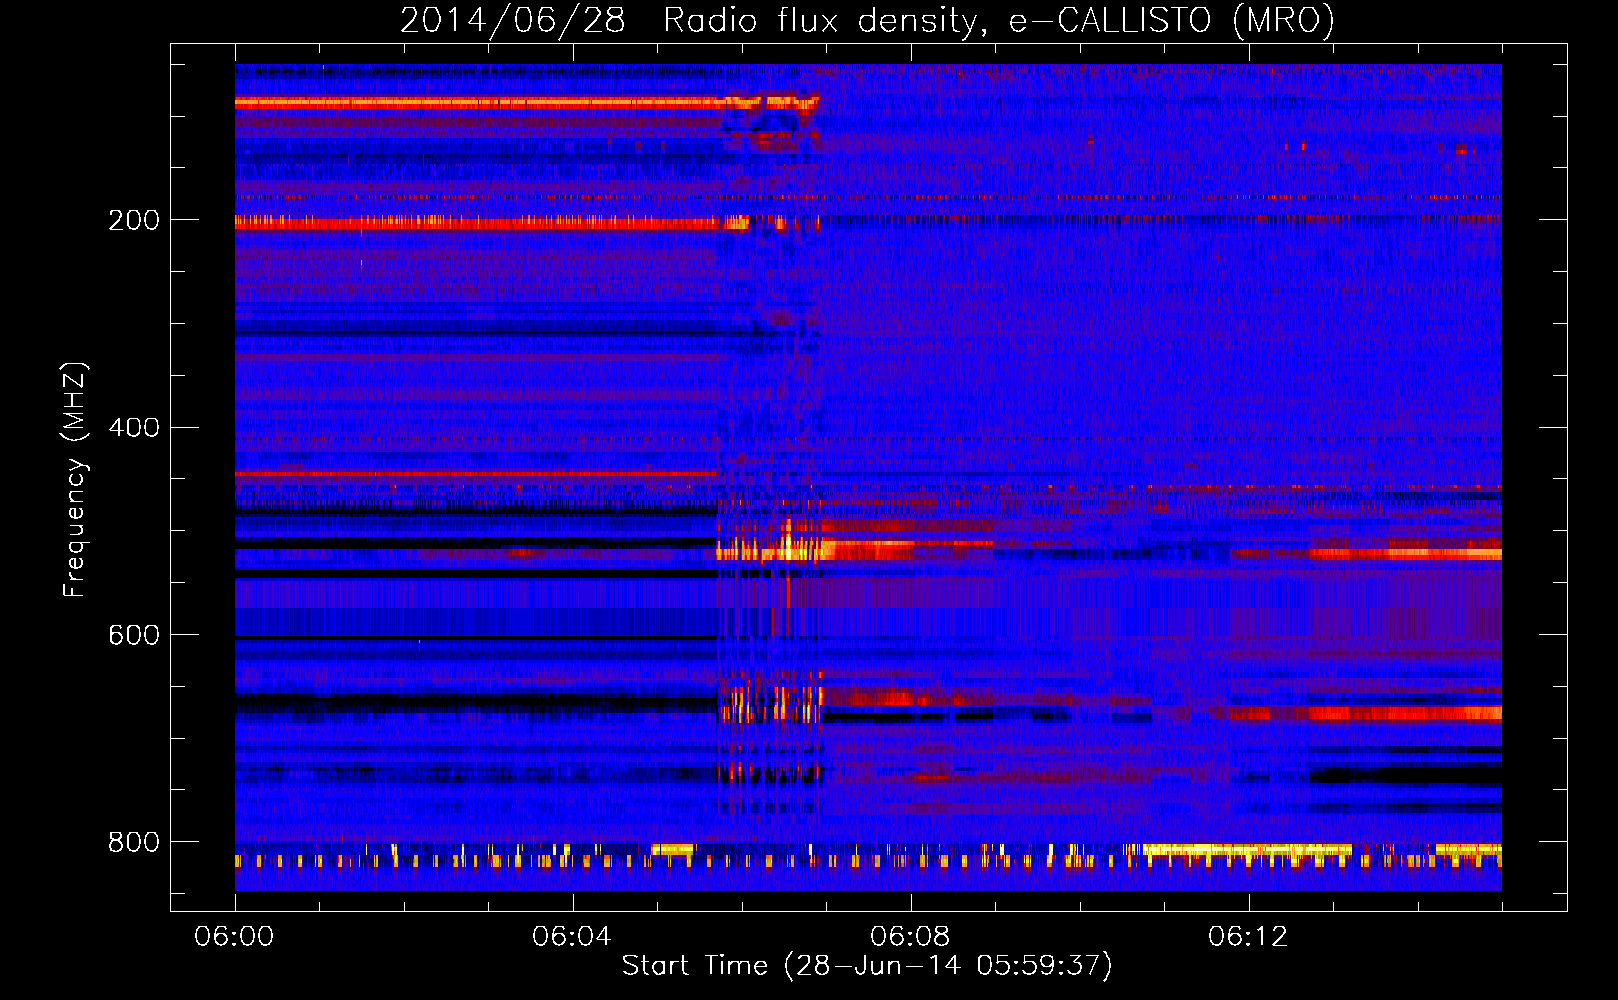Click the 'Start Time (28-Jun-14 05:59:37)' axis label
Image resolution: width=1618 pixels, height=1000 pixels.
tap(867, 965)
